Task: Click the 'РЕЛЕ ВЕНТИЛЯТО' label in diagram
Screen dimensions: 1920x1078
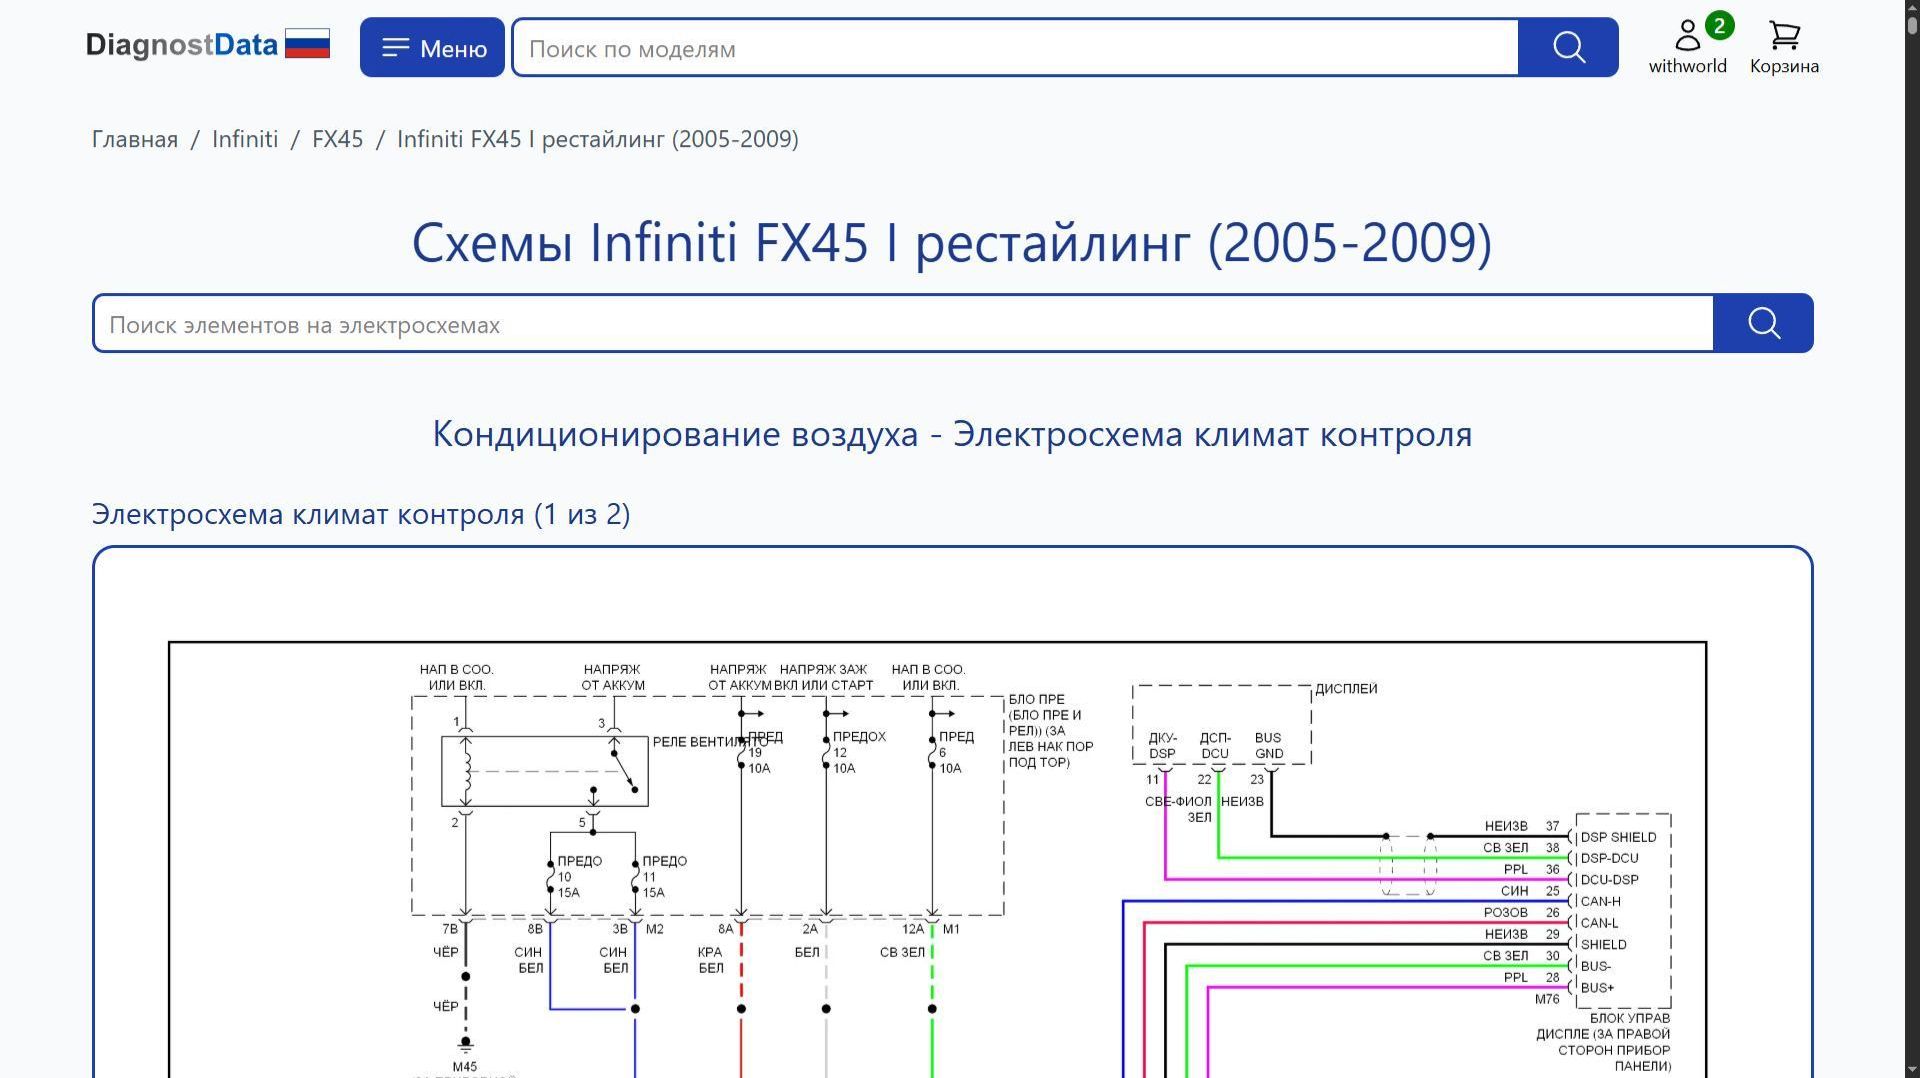Action: (710, 742)
